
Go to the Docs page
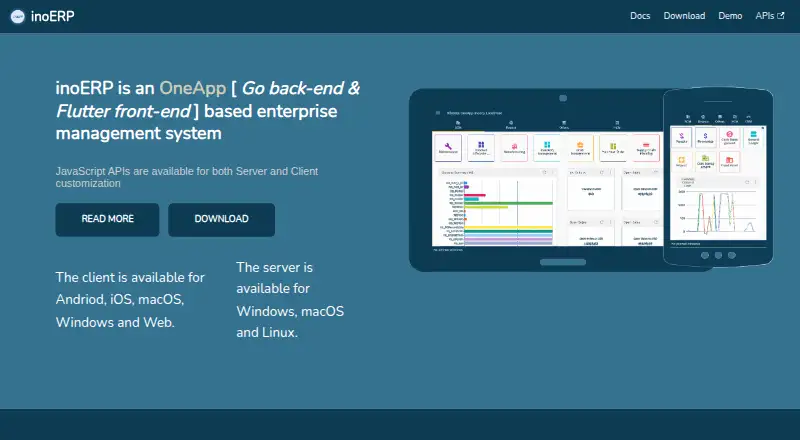(x=640, y=16)
